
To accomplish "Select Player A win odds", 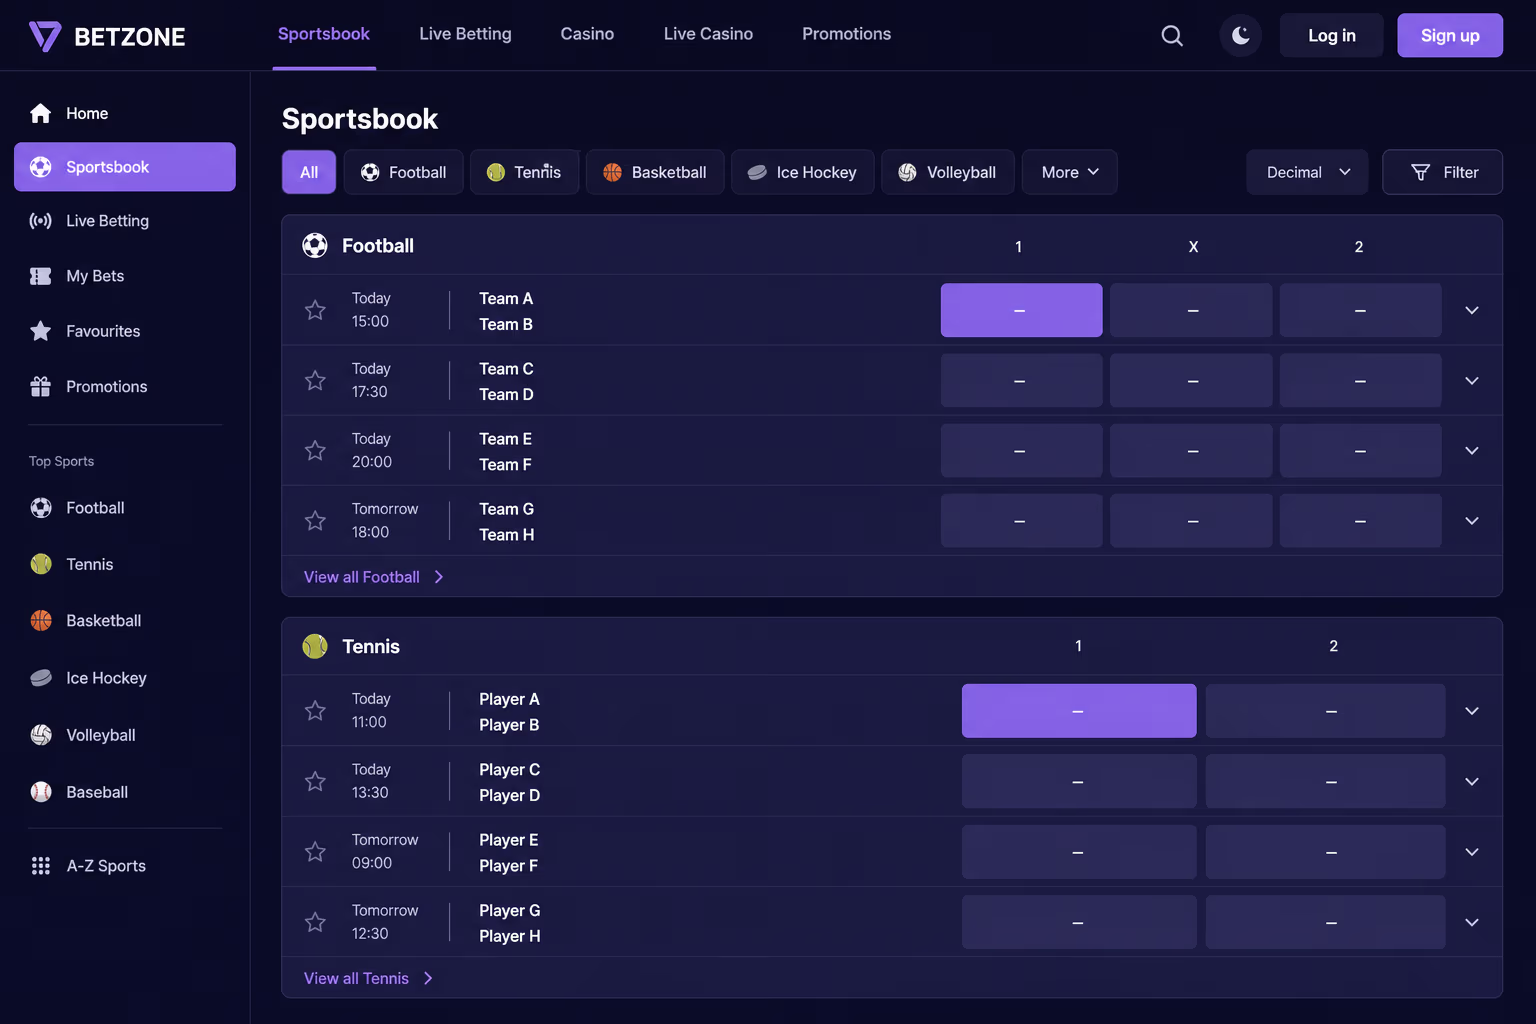I will pyautogui.click(x=1079, y=711).
